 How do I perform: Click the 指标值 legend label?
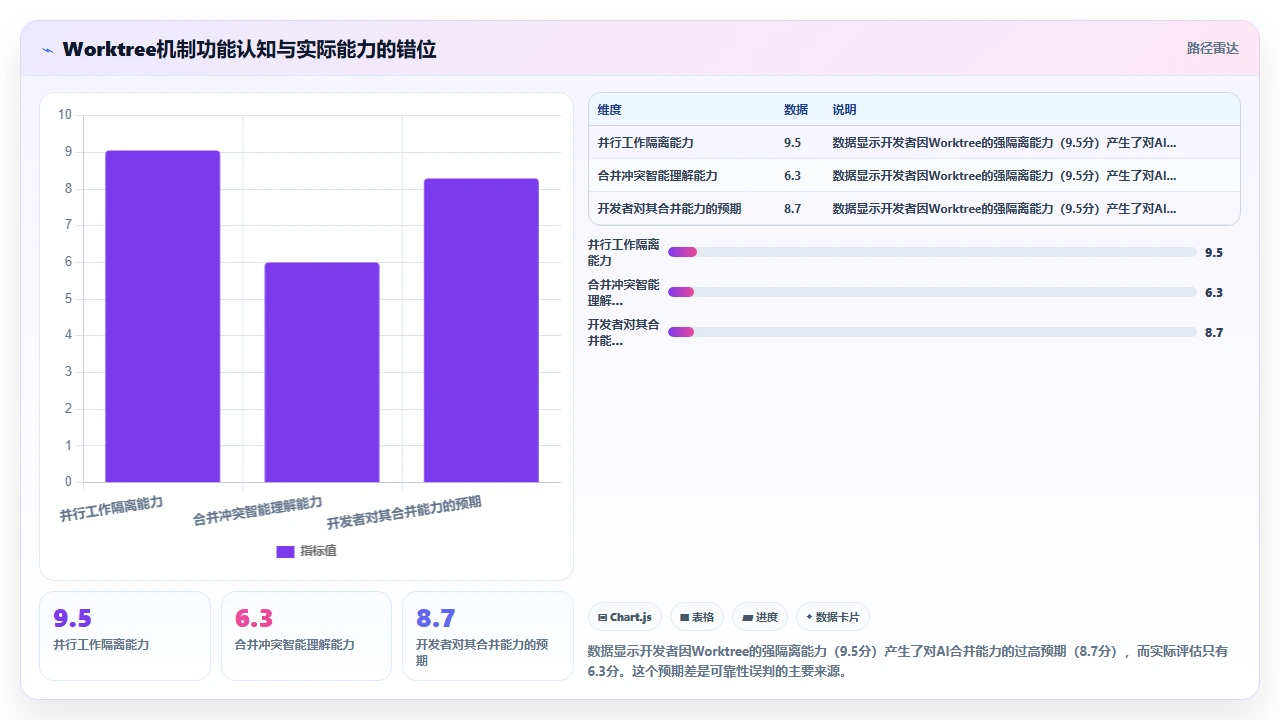pos(319,551)
